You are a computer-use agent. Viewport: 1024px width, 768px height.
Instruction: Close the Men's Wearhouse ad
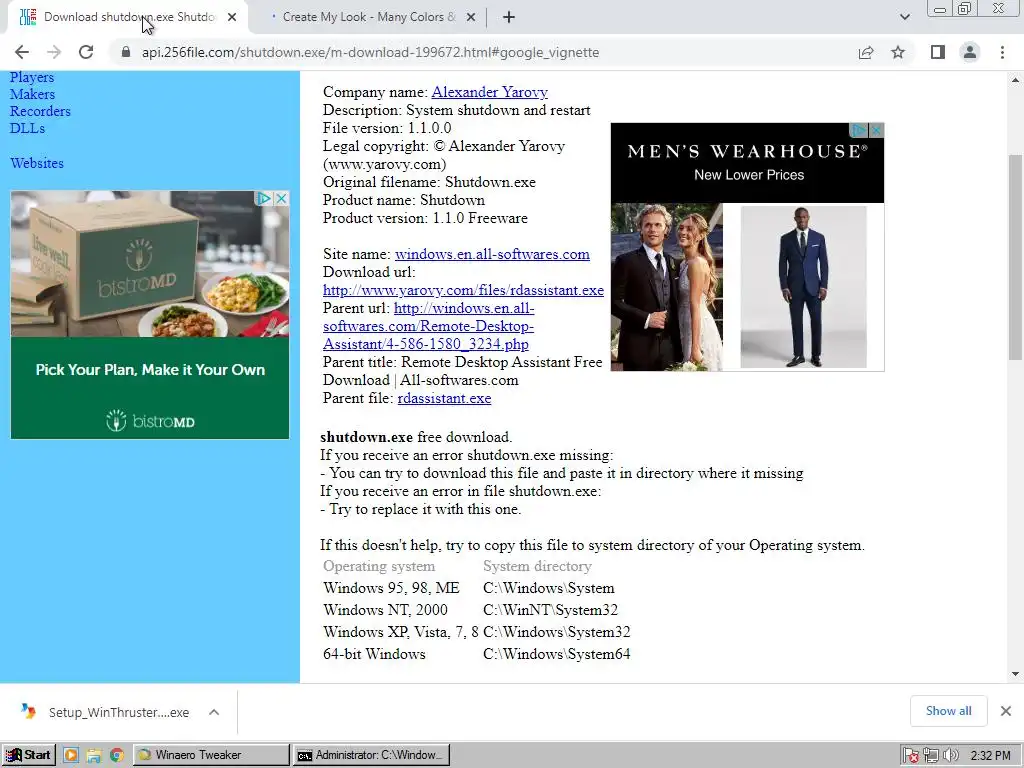click(876, 130)
